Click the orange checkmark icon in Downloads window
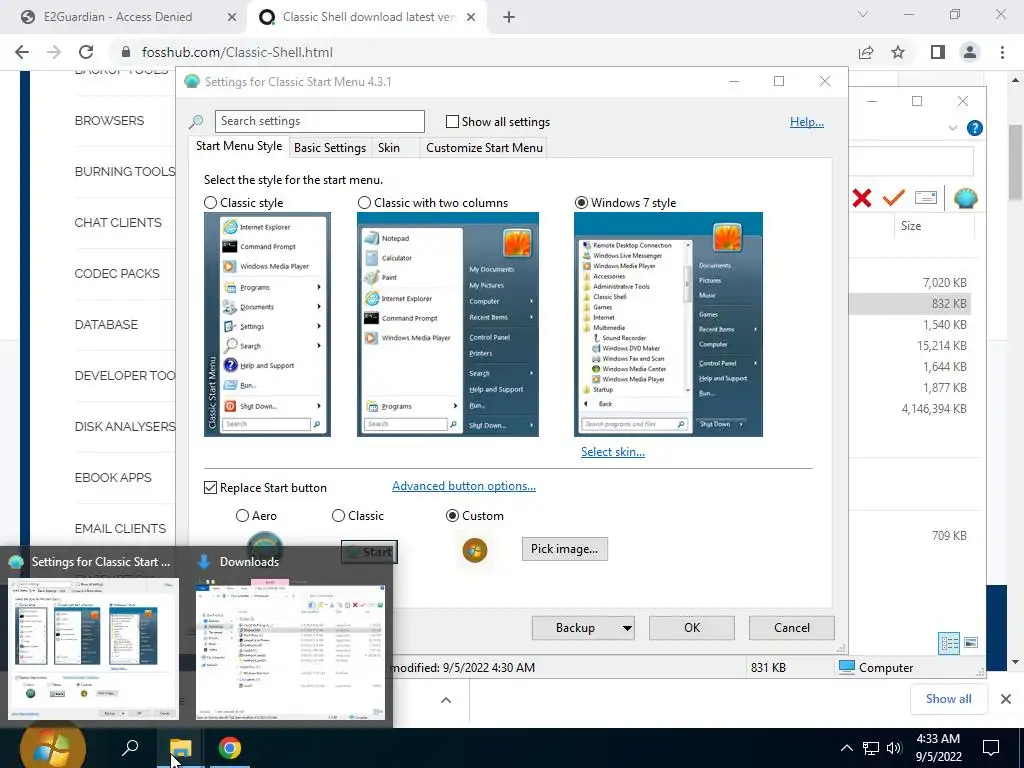 [x=893, y=197]
